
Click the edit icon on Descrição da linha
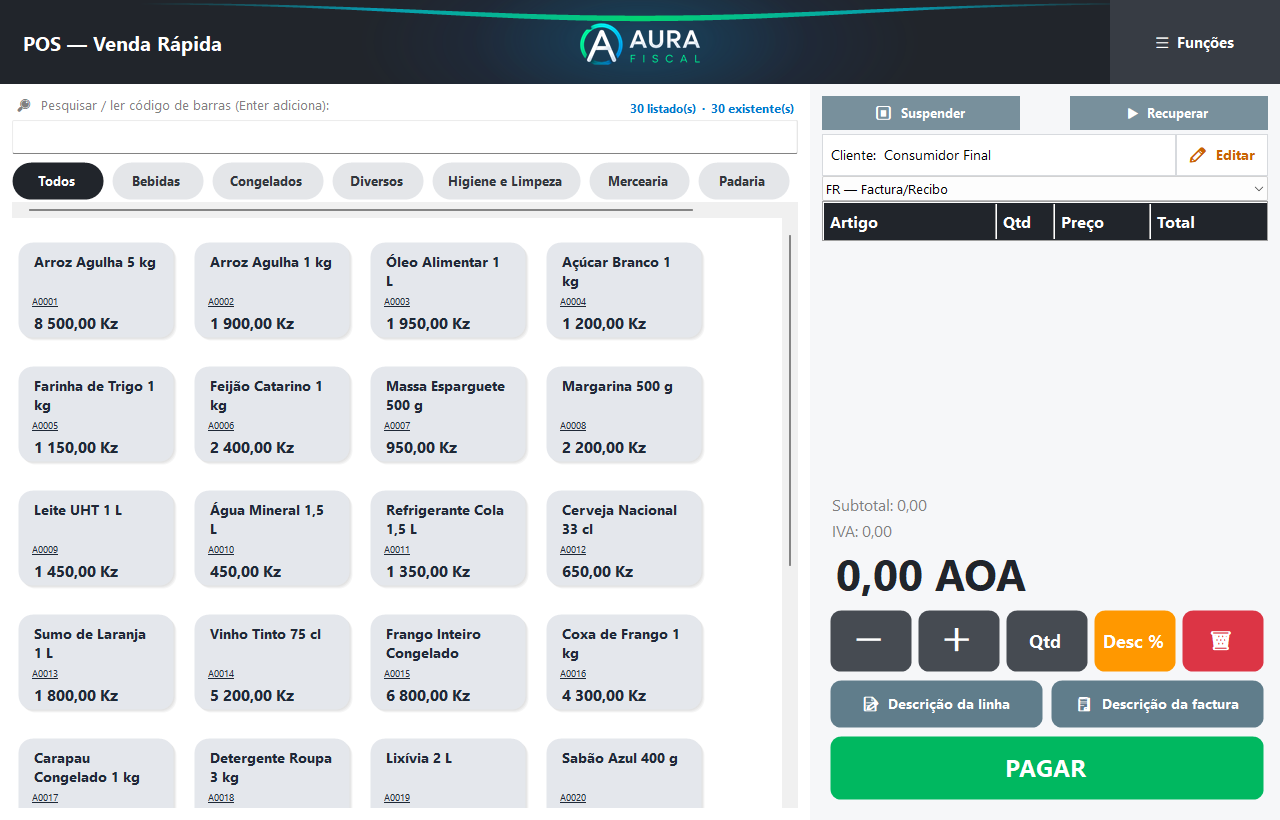[x=871, y=704]
